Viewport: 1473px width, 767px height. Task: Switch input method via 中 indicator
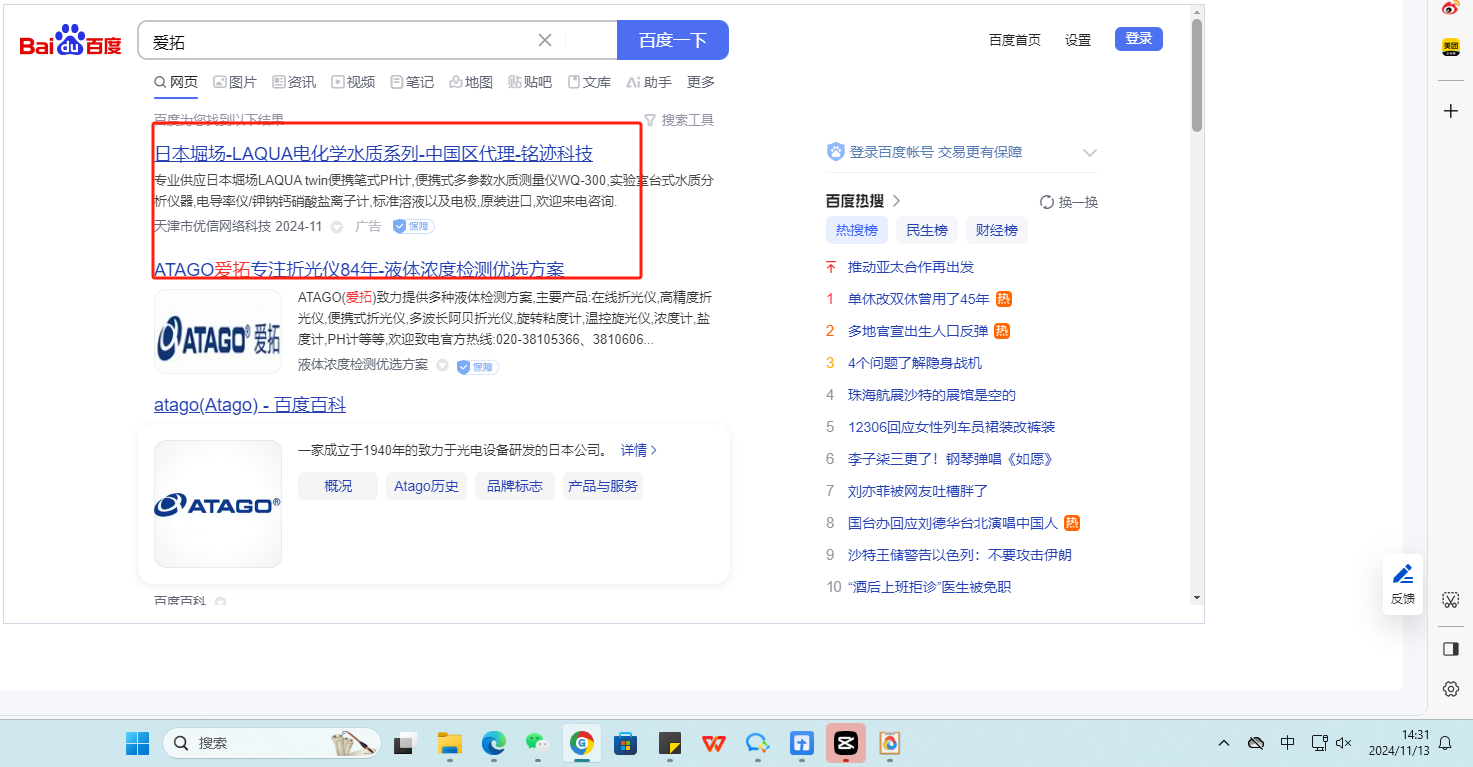coord(1288,743)
